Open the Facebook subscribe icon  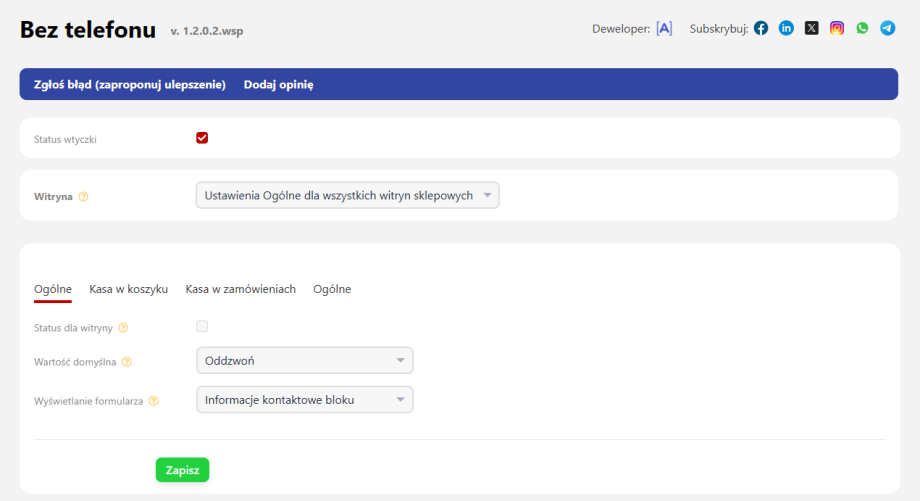(x=761, y=28)
